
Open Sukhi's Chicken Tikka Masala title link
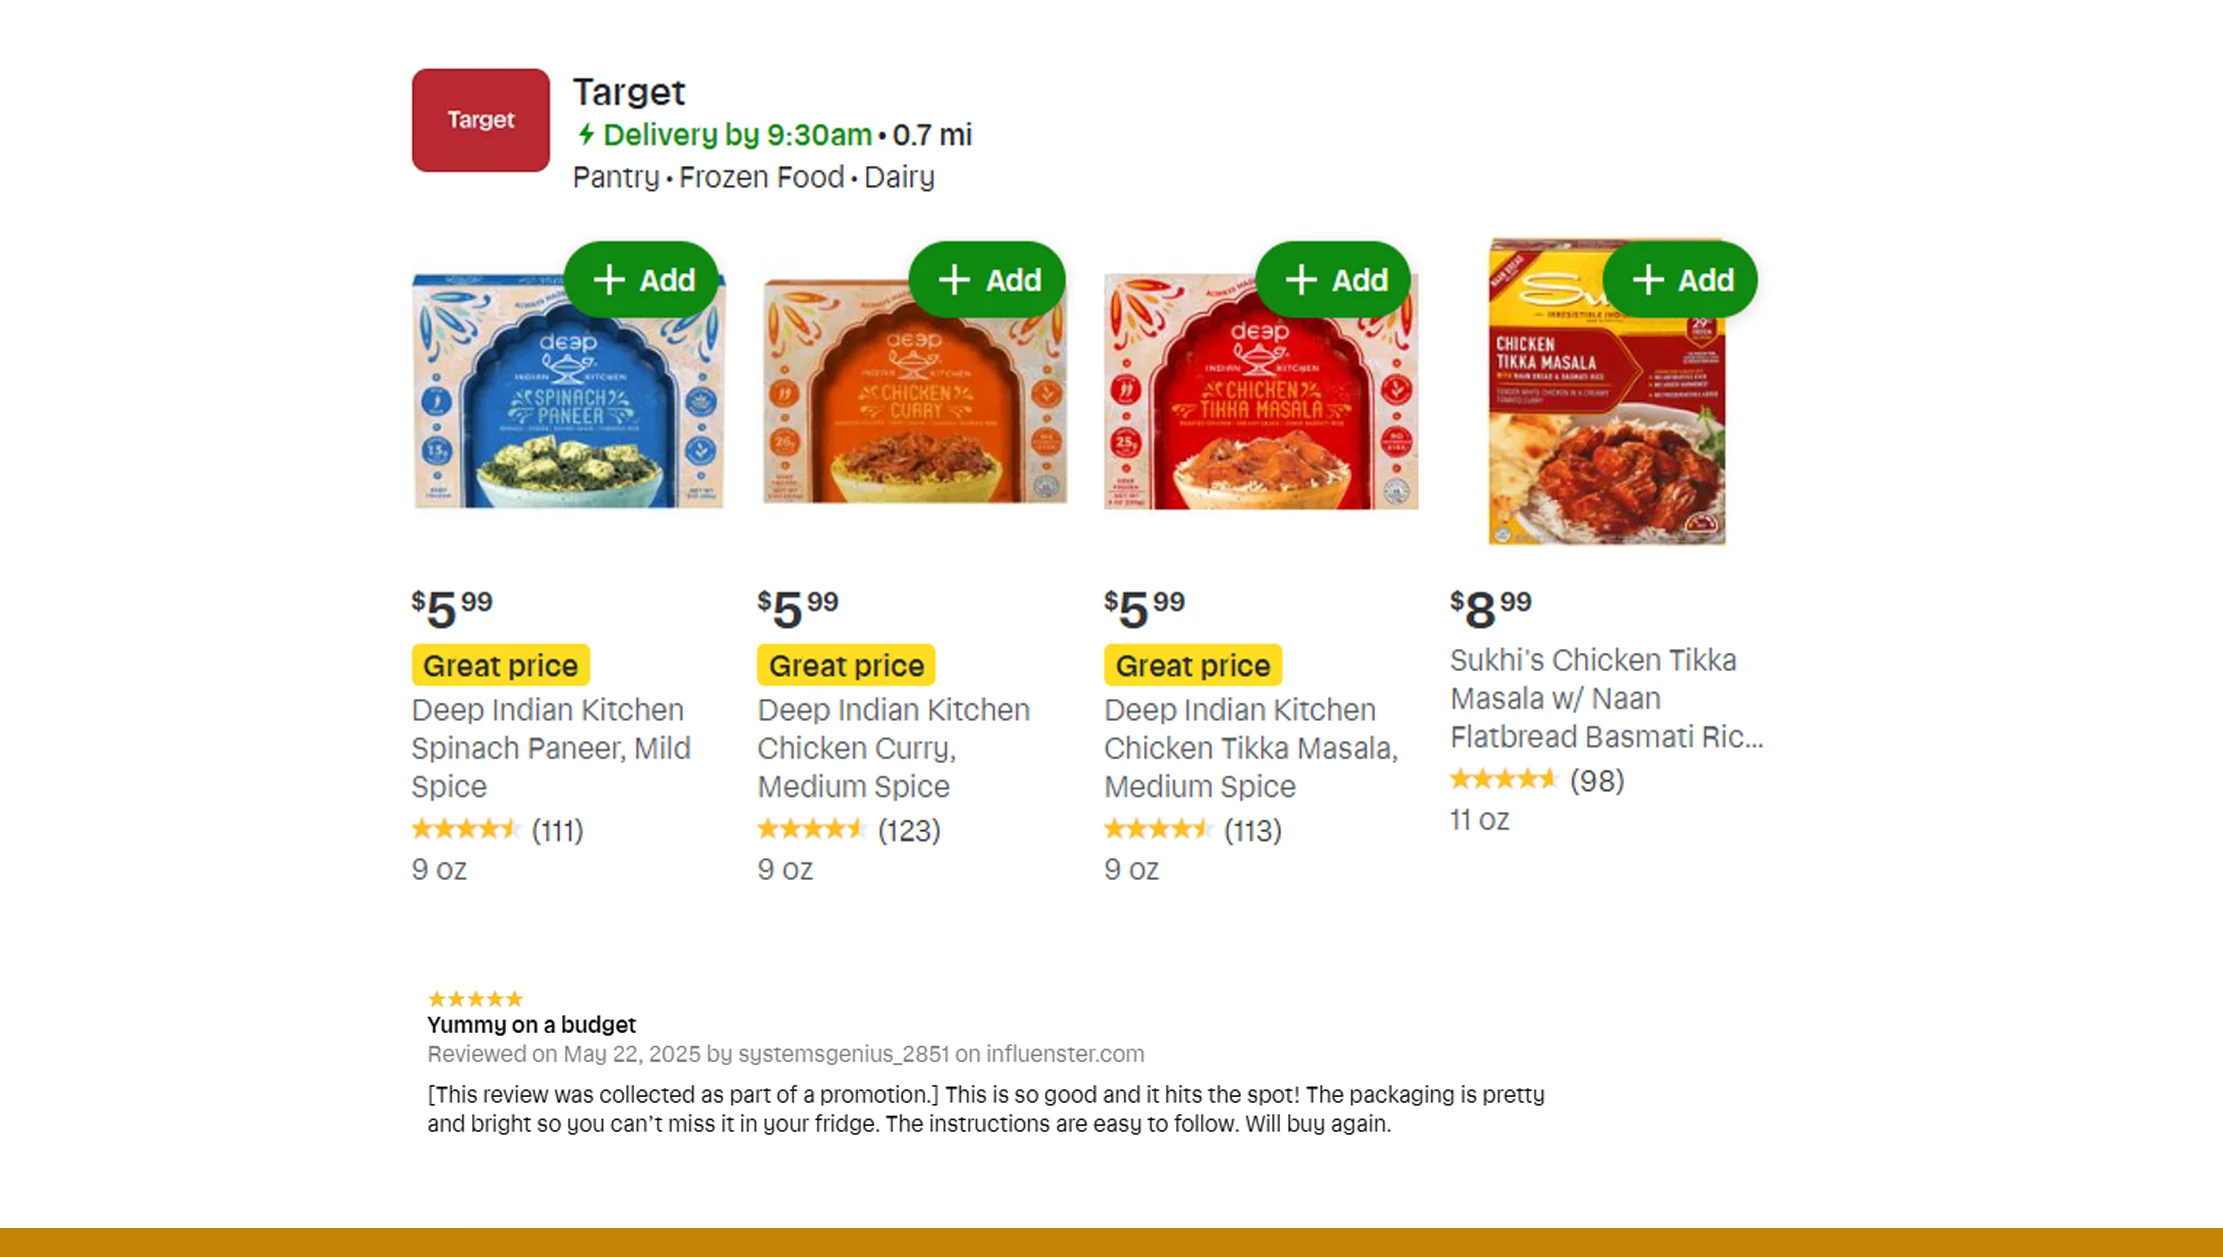[x=1605, y=698]
